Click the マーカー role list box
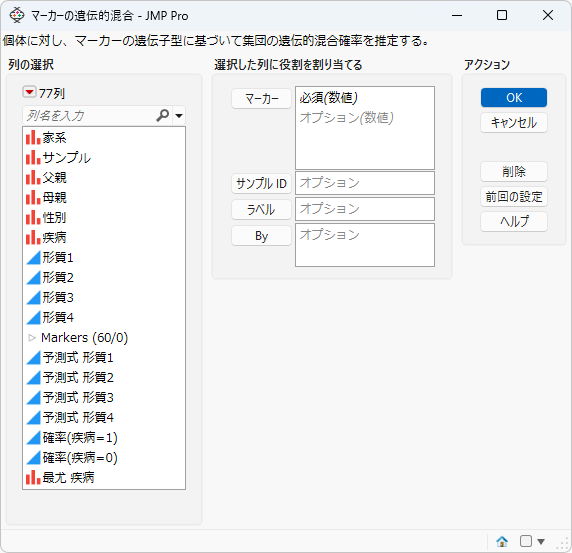 pyautogui.click(x=365, y=128)
